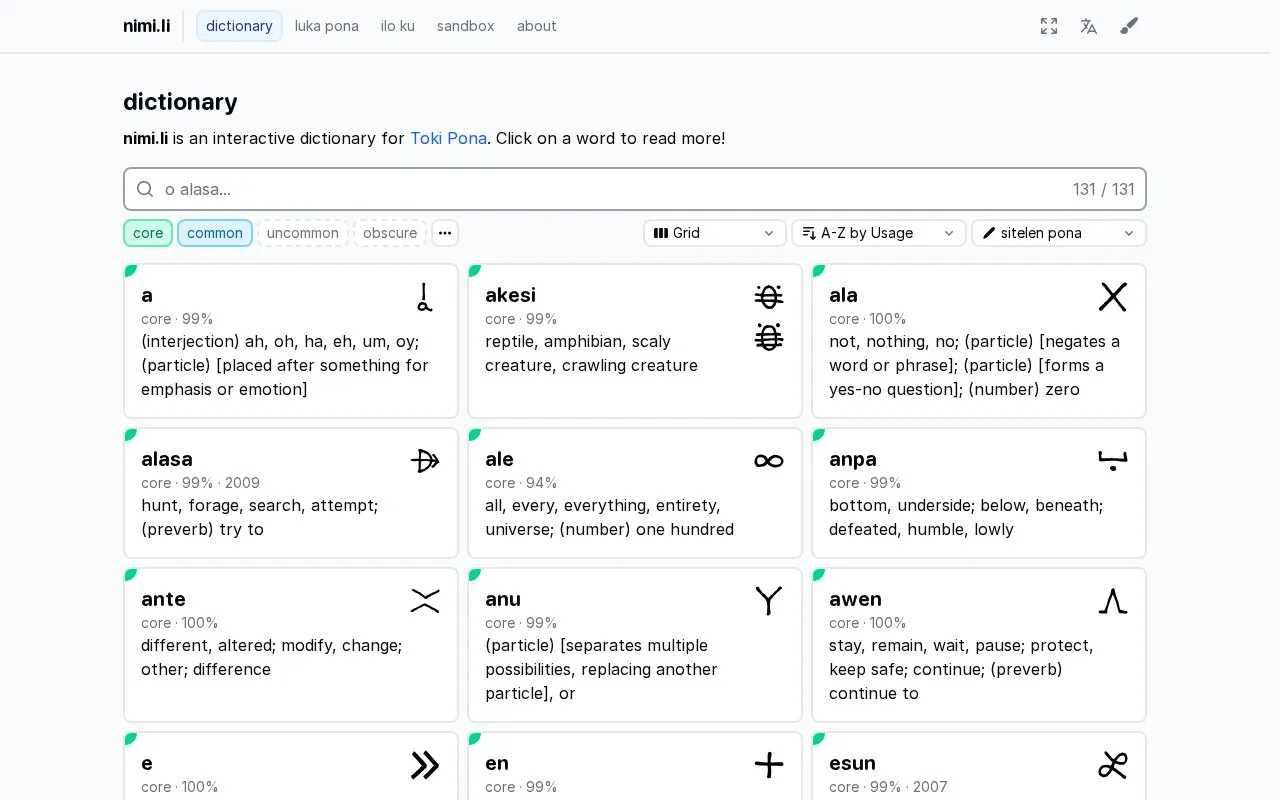1280x800 pixels.
Task: Open the language translation menu icon
Action: coord(1089,26)
